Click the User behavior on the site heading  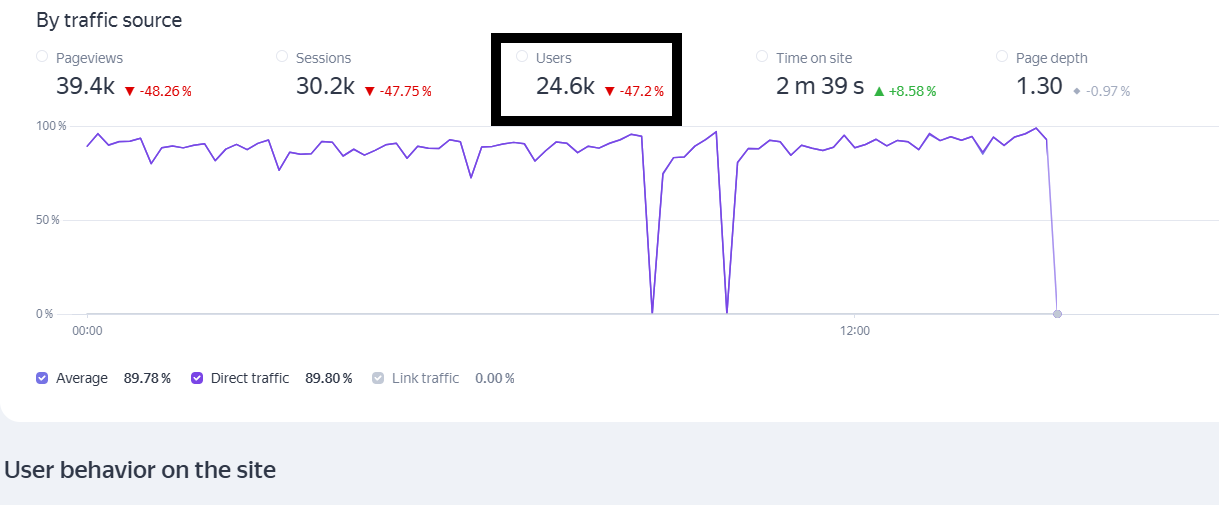pyautogui.click(x=140, y=469)
